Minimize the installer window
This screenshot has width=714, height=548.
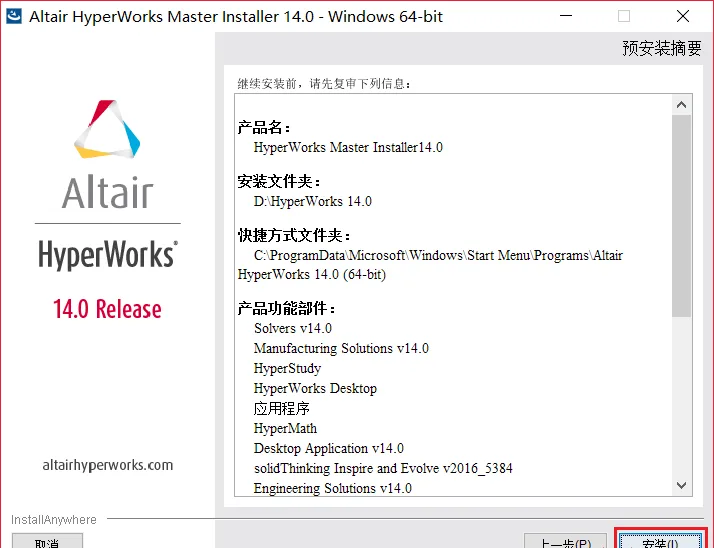pos(566,16)
